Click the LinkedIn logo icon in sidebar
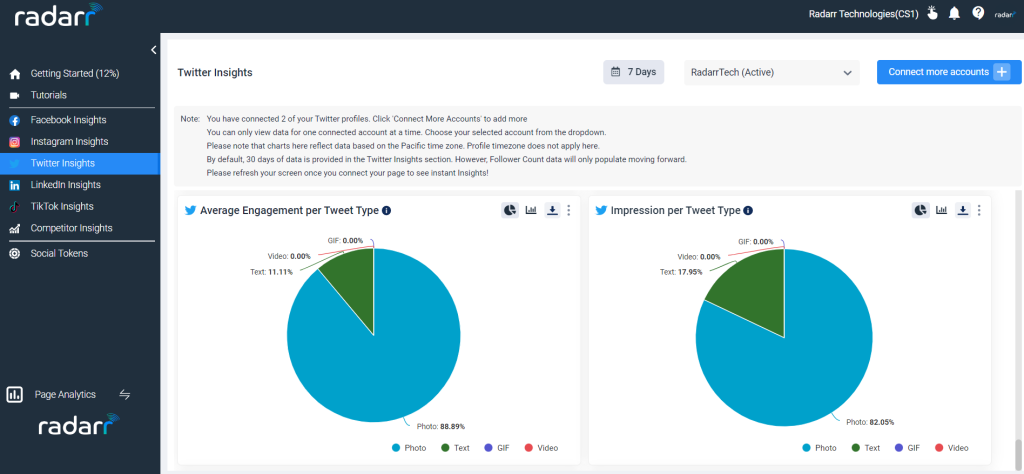 pos(15,185)
